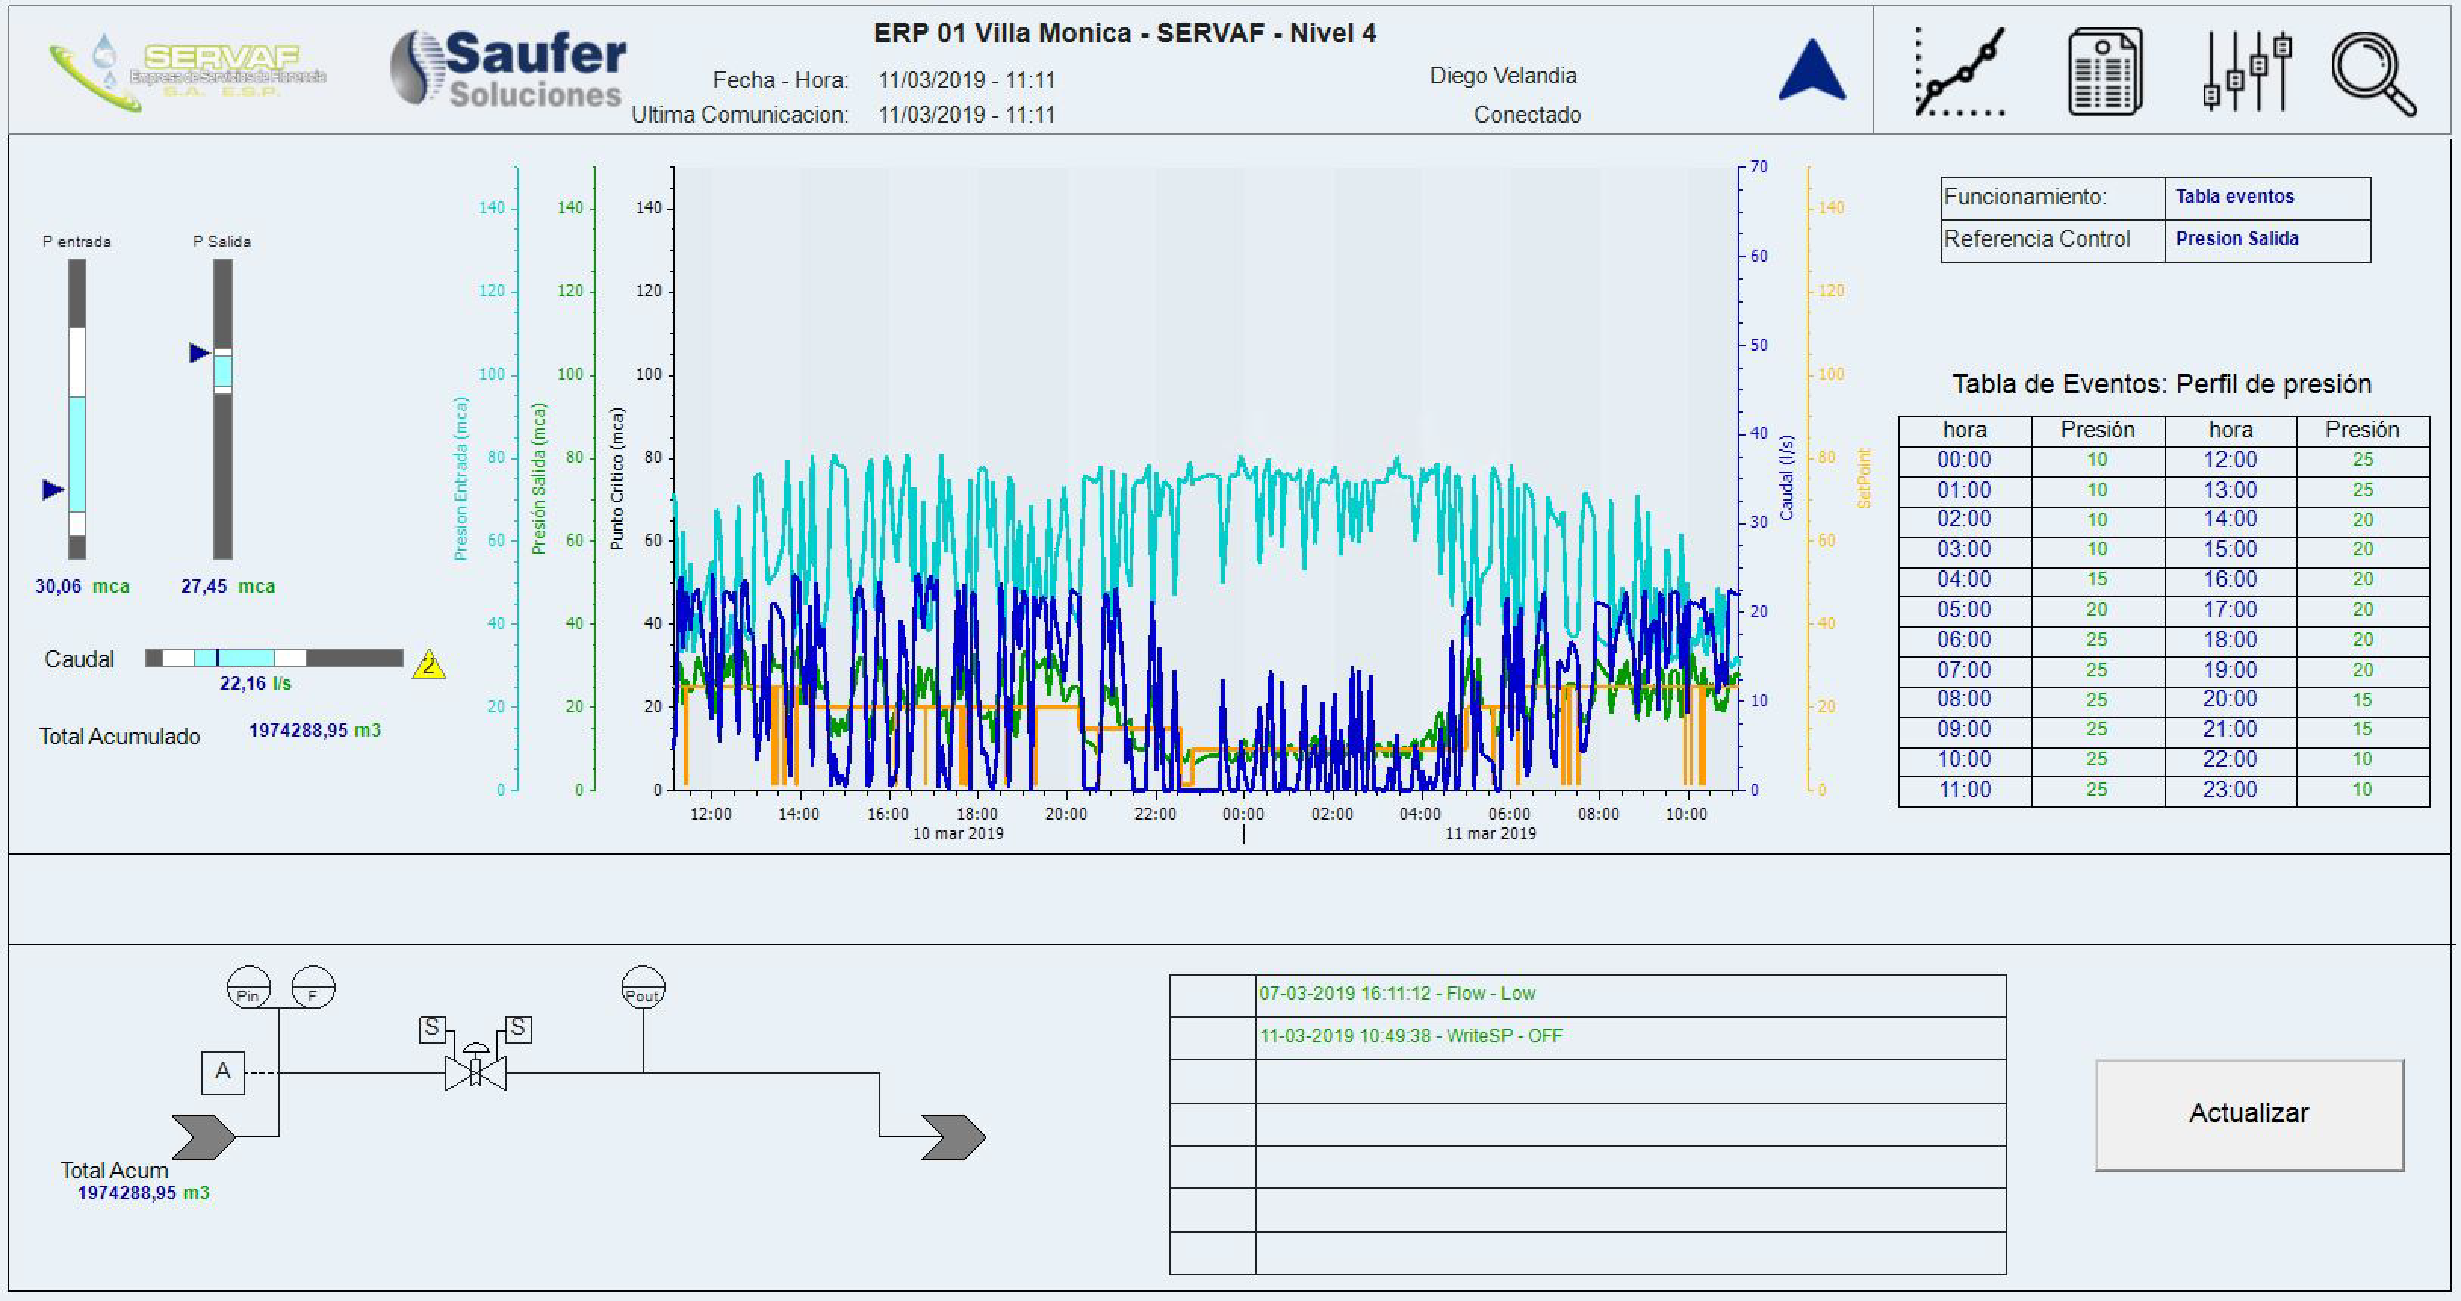Click the Caudal flow bar gauge

click(274, 658)
